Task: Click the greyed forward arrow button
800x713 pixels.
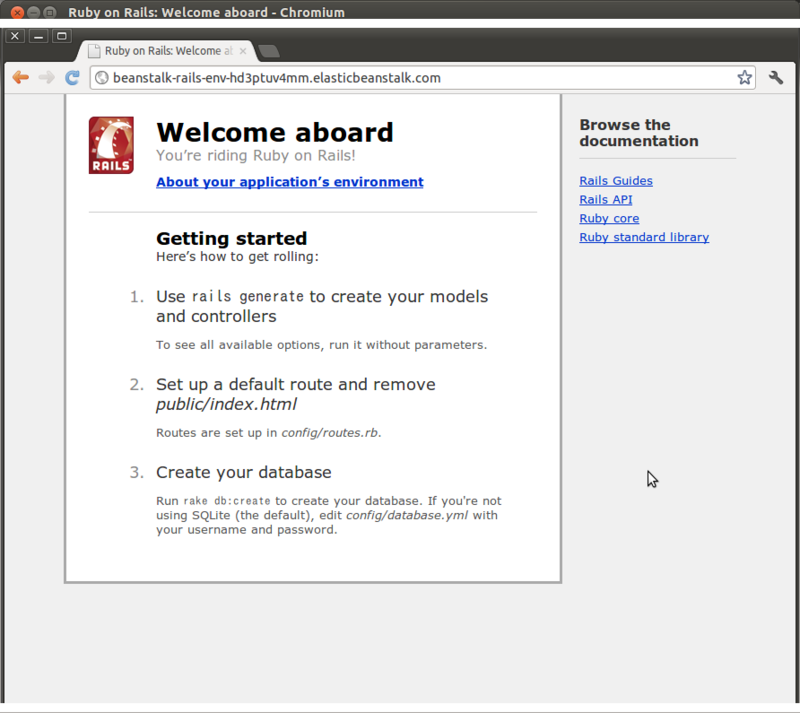Action: (x=46, y=78)
